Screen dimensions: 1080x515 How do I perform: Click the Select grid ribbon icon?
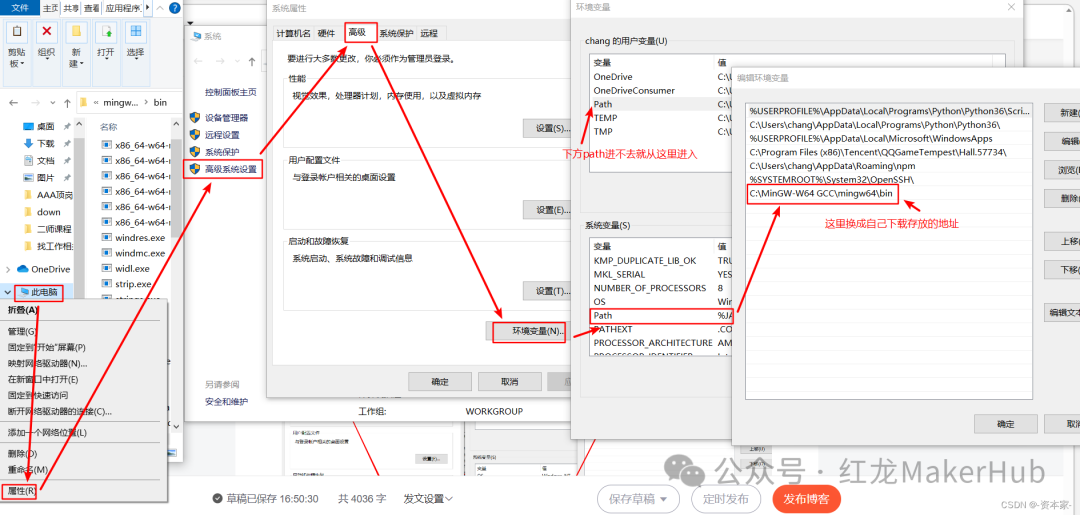click(x=136, y=31)
